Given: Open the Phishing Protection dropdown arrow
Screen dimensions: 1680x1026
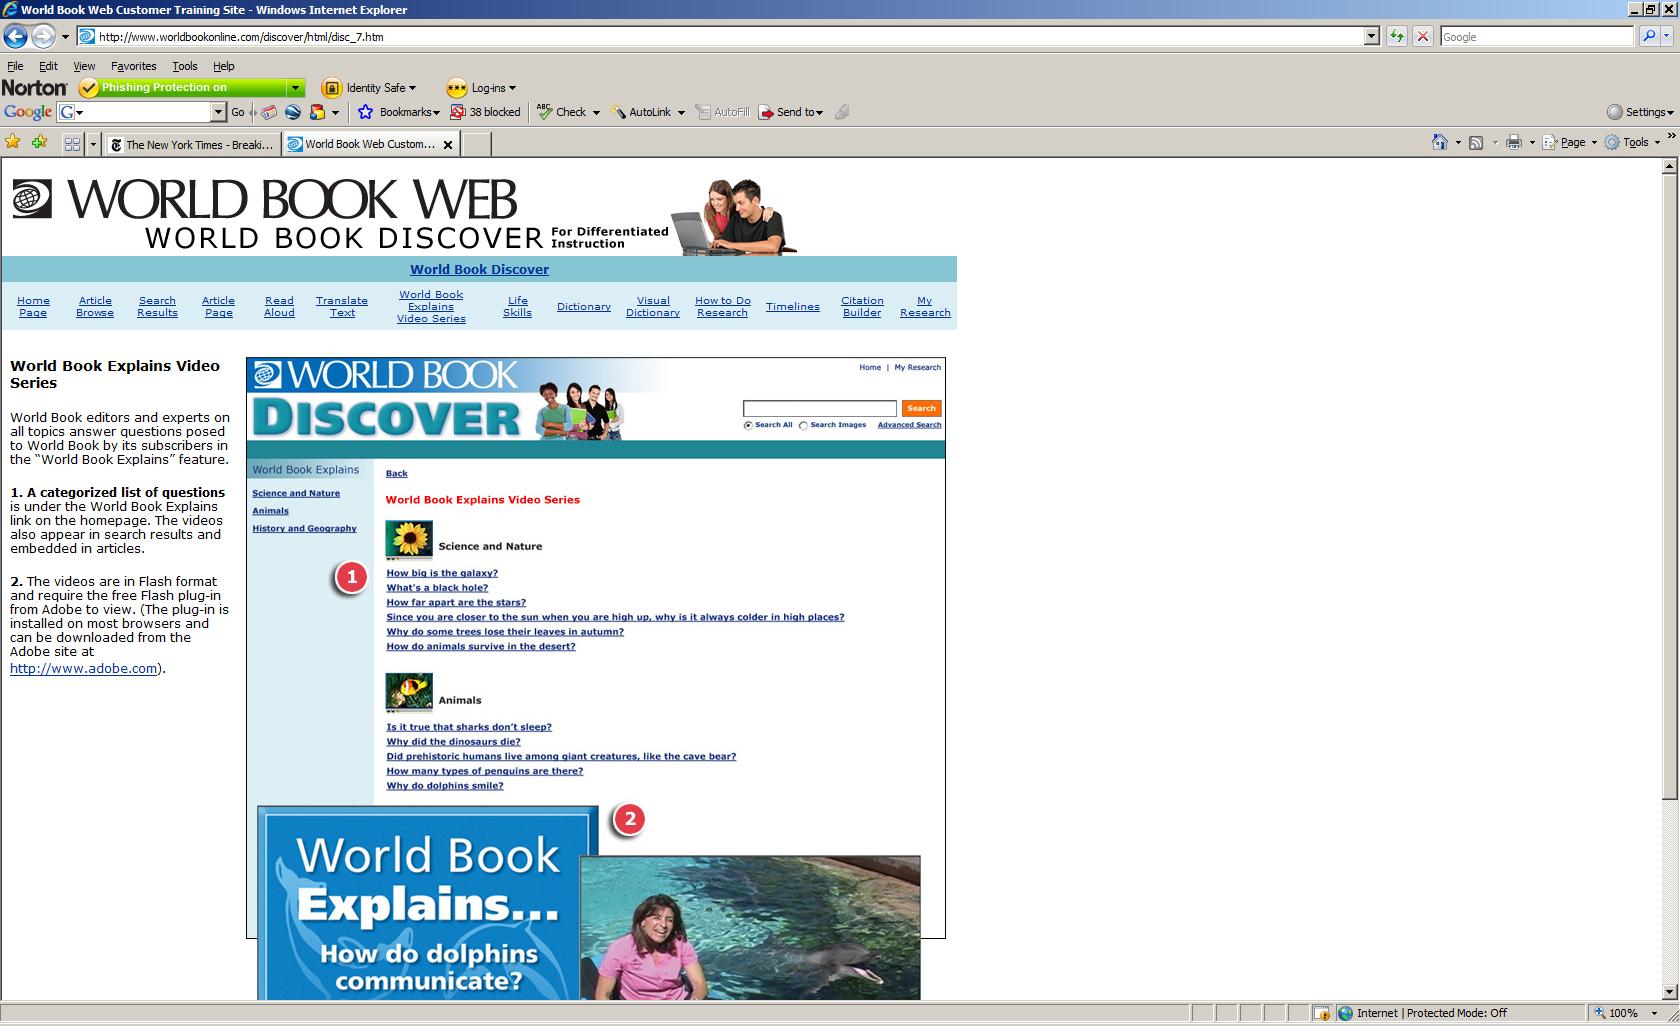Looking at the screenshot, I should [x=295, y=88].
